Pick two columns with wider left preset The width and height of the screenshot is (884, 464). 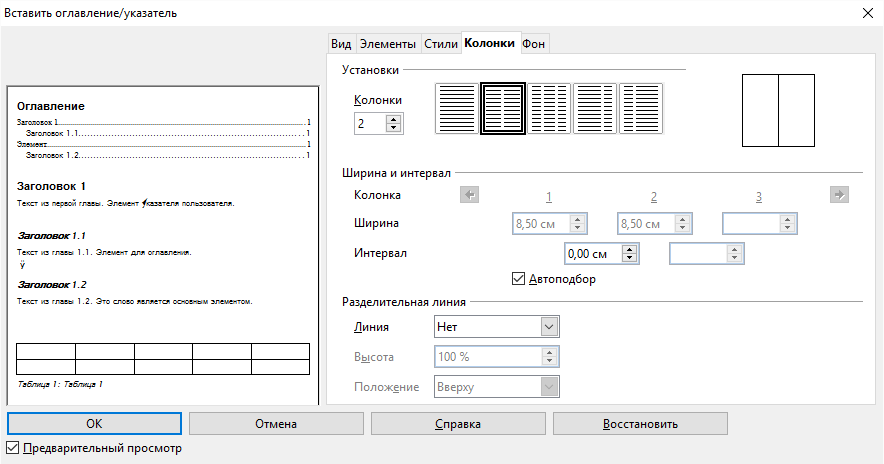(594, 108)
